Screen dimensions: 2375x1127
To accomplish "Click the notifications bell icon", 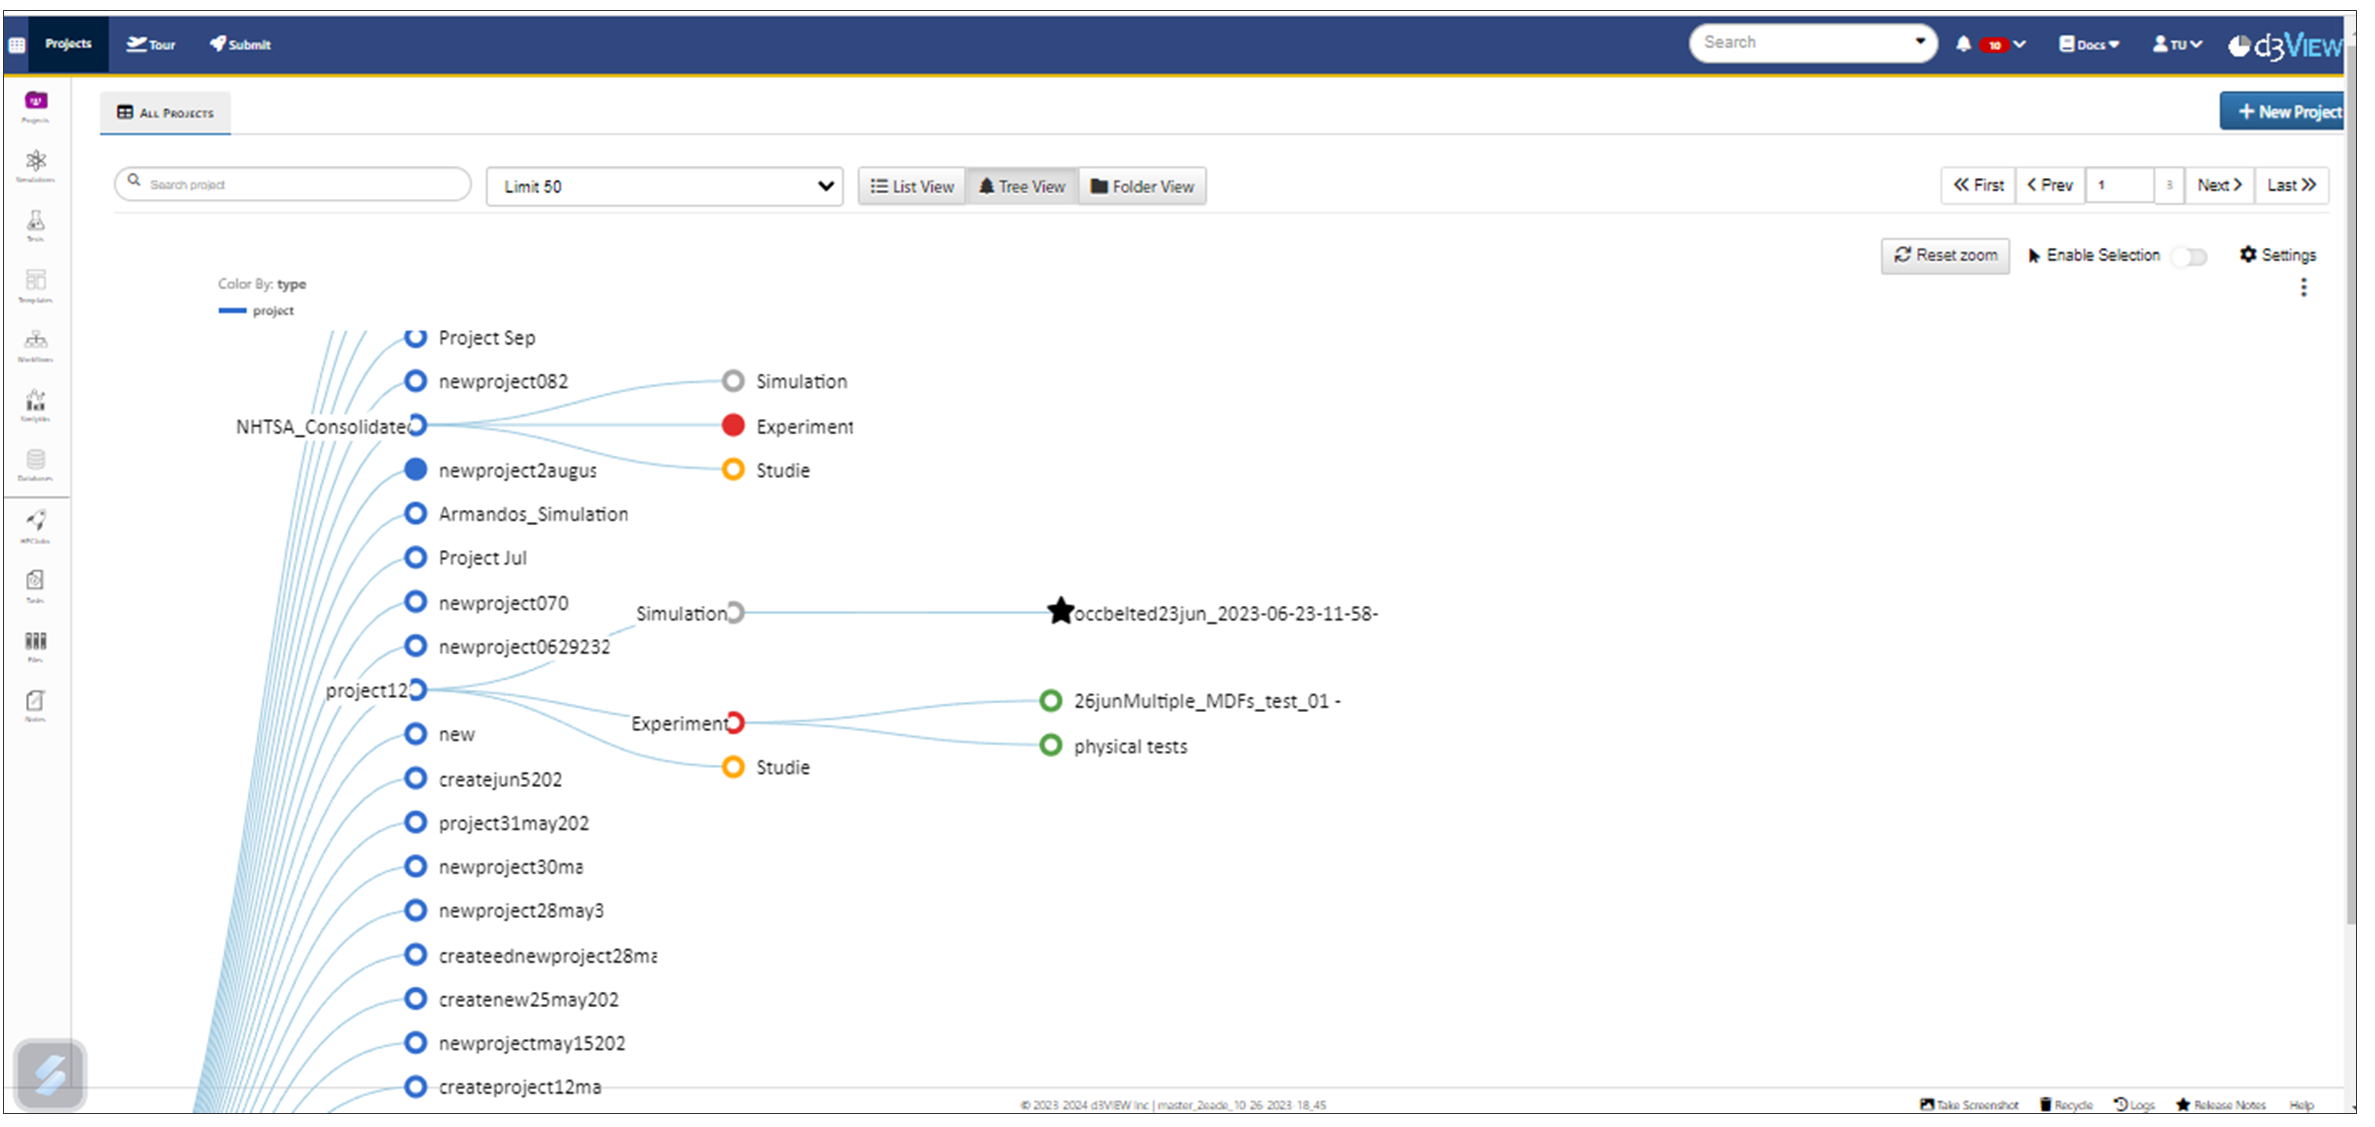I will 1963,44.
